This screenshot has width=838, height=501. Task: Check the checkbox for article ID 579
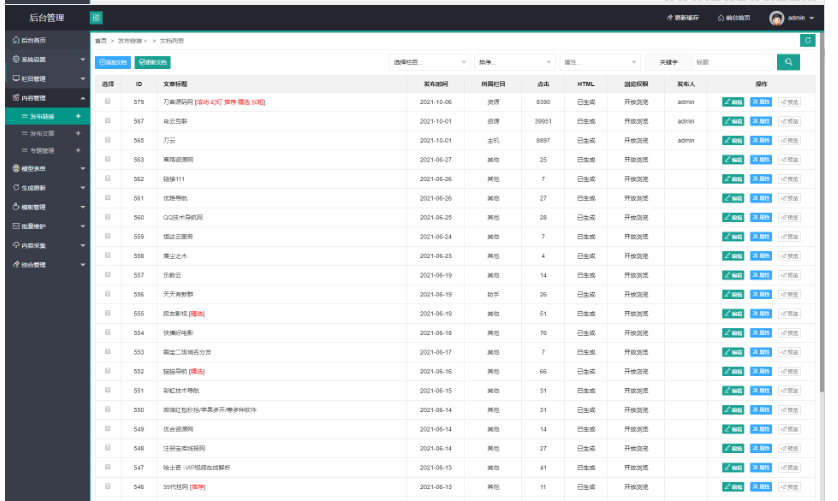[108, 102]
